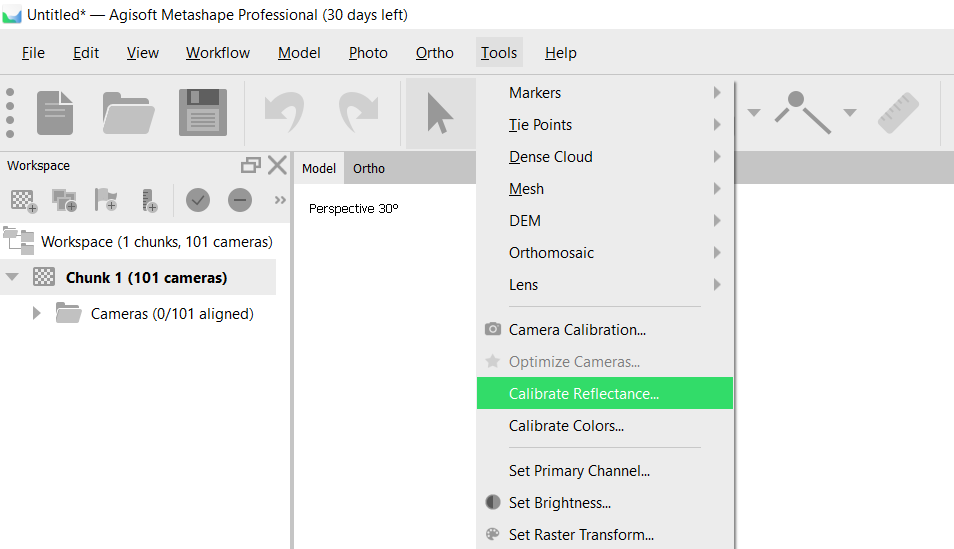The image size is (954, 549).
Task: Open dropdown arrow right of polyline tool
Action: point(849,112)
